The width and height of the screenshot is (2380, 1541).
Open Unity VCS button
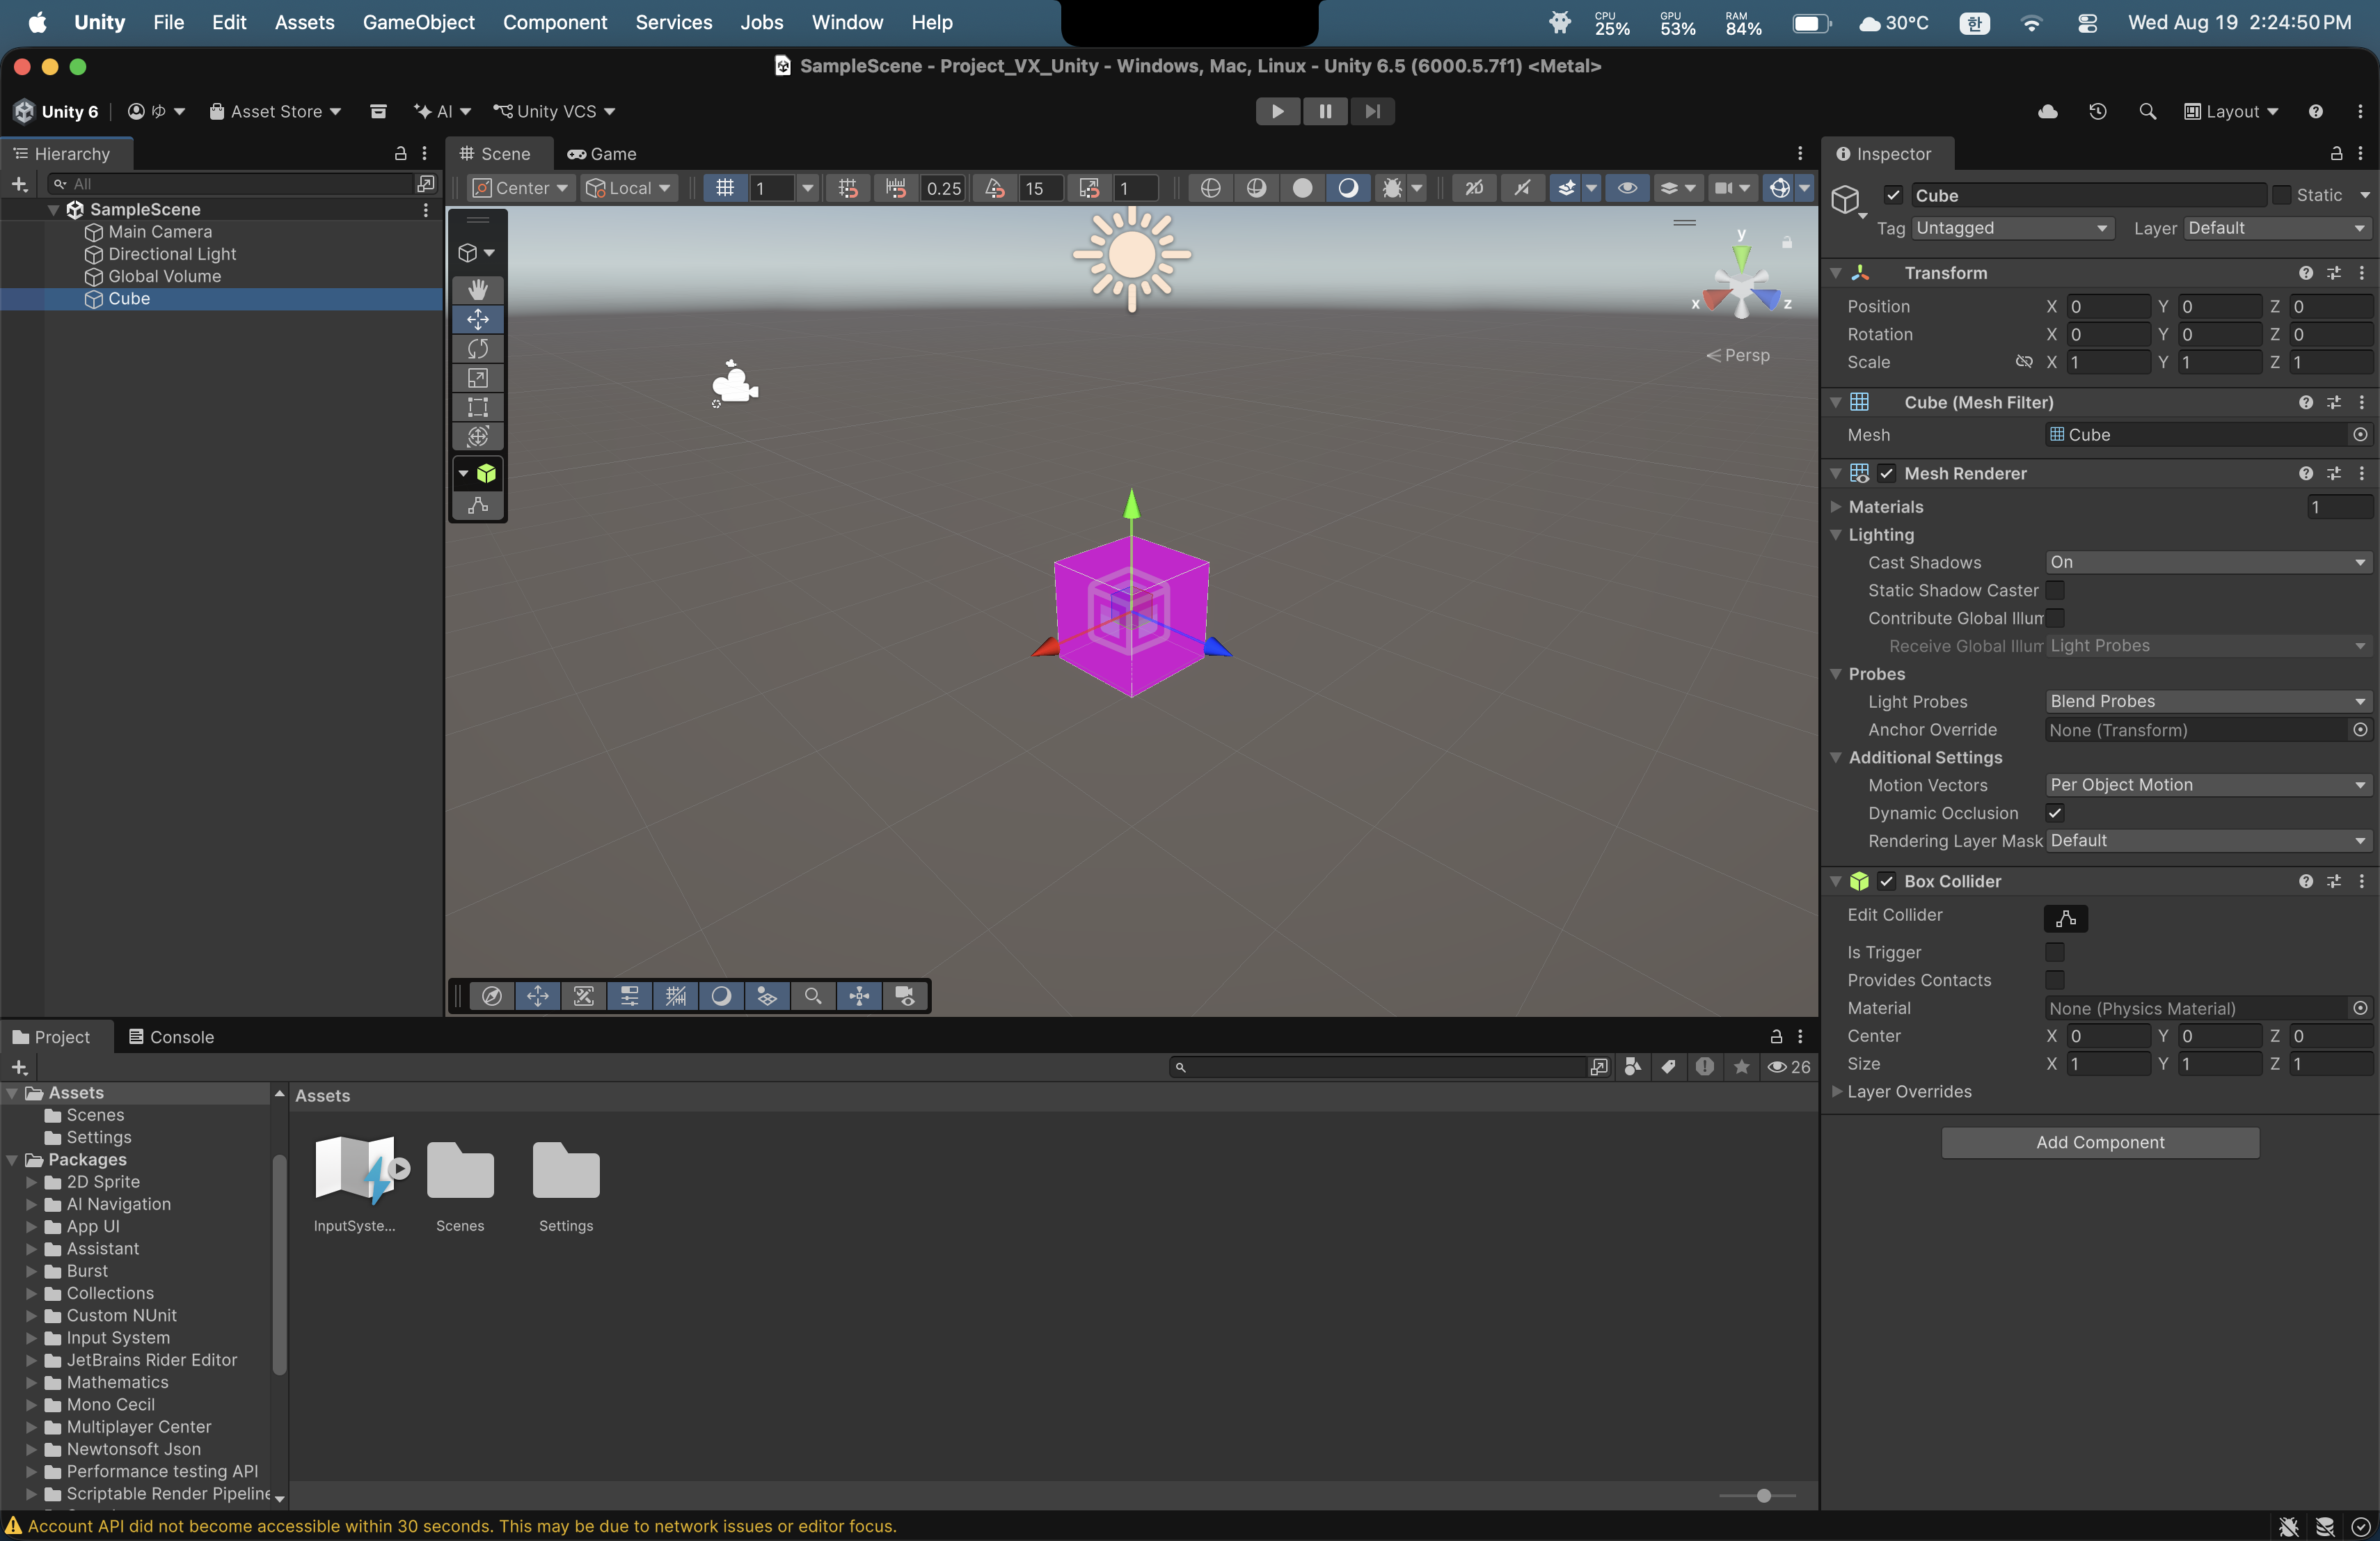tap(554, 111)
